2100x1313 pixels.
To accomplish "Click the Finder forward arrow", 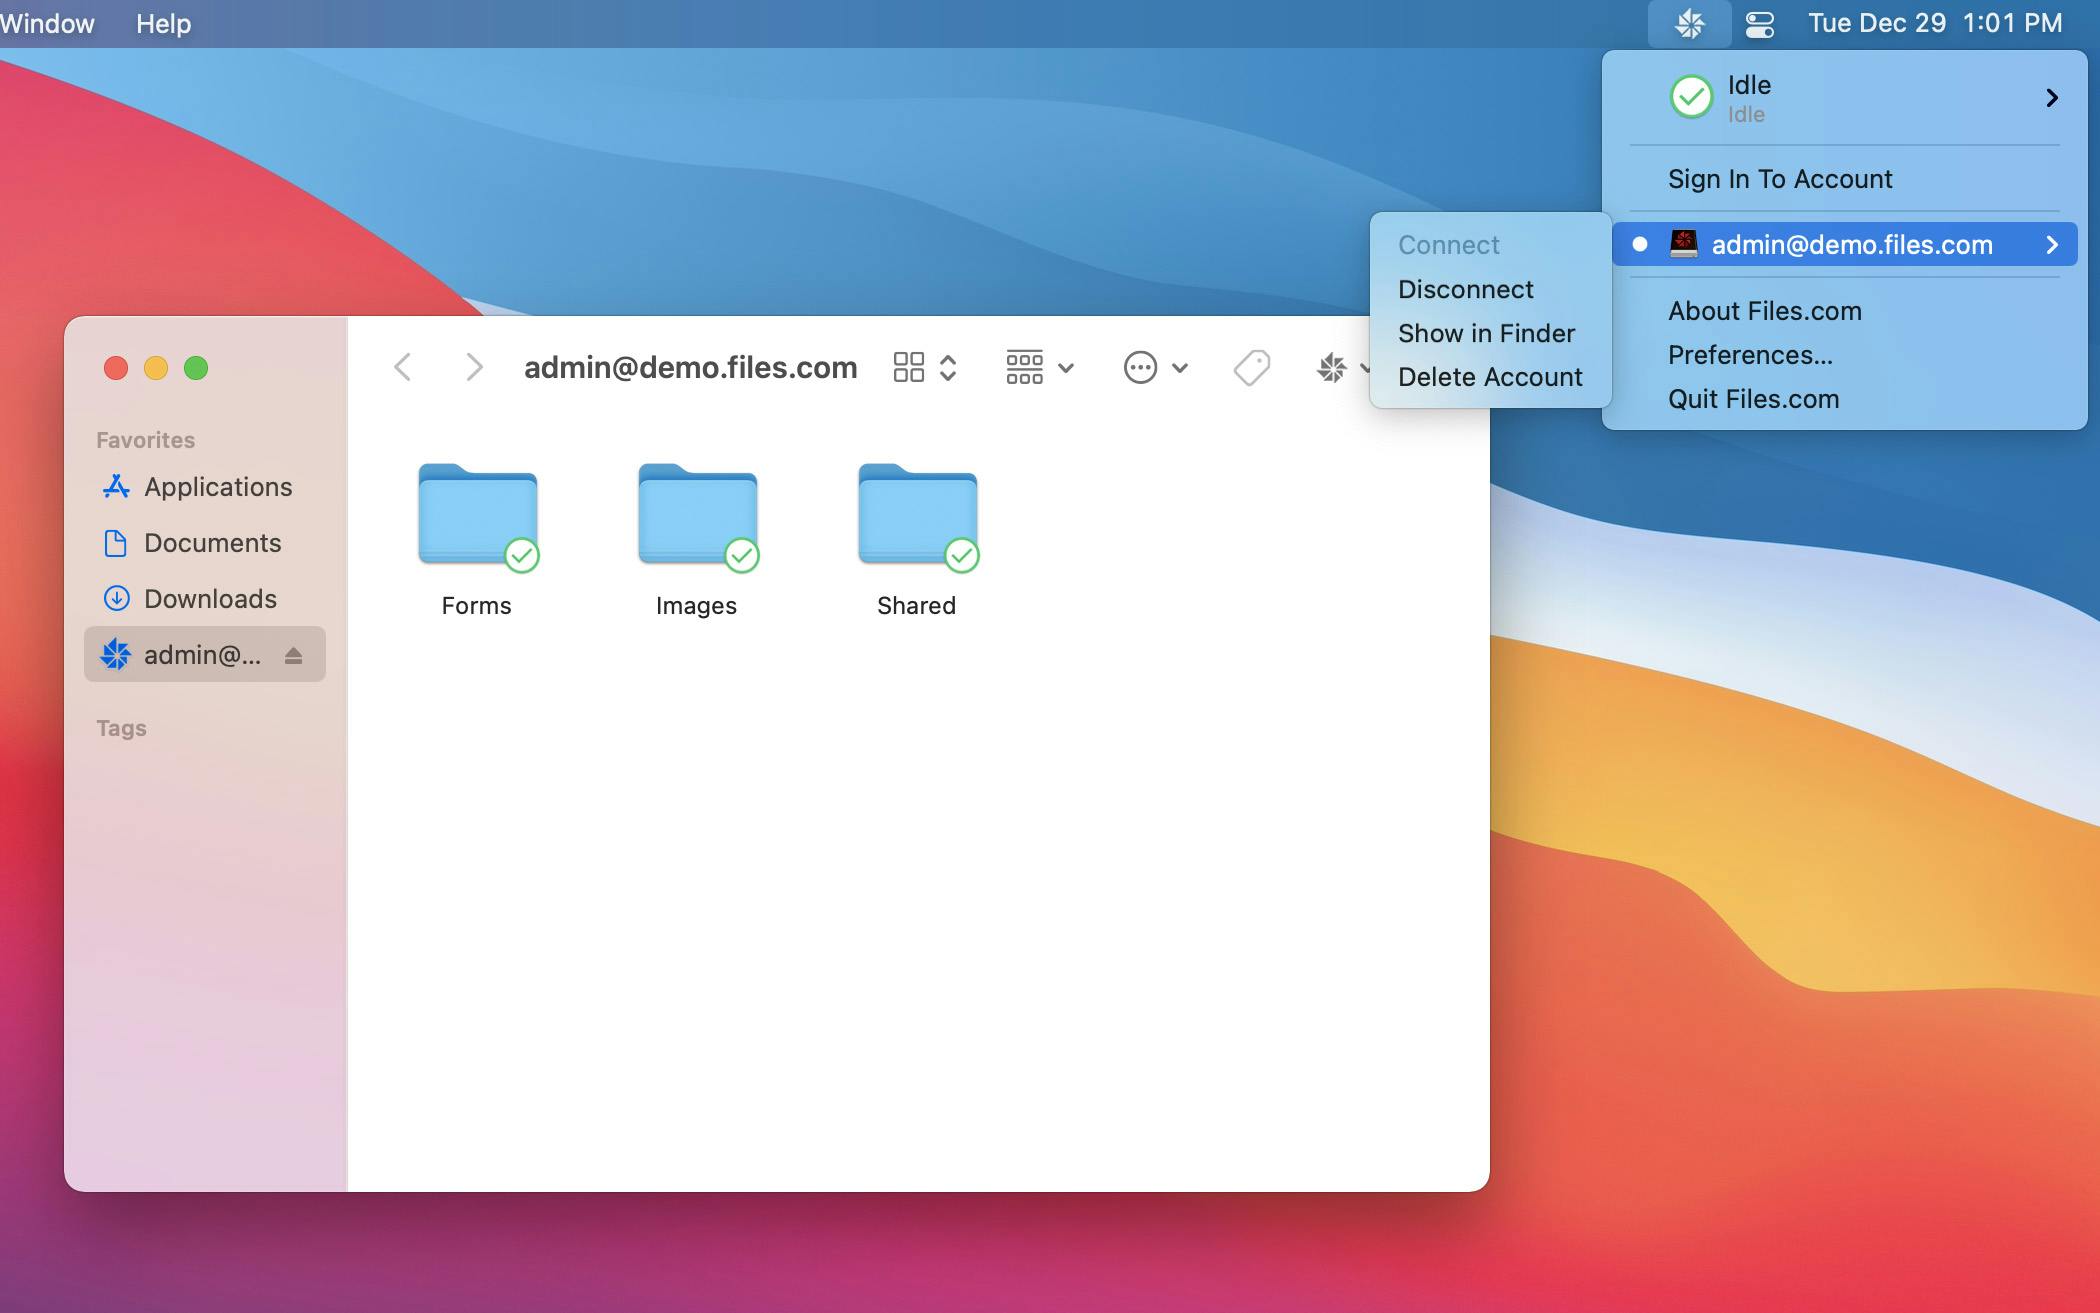I will click(474, 368).
